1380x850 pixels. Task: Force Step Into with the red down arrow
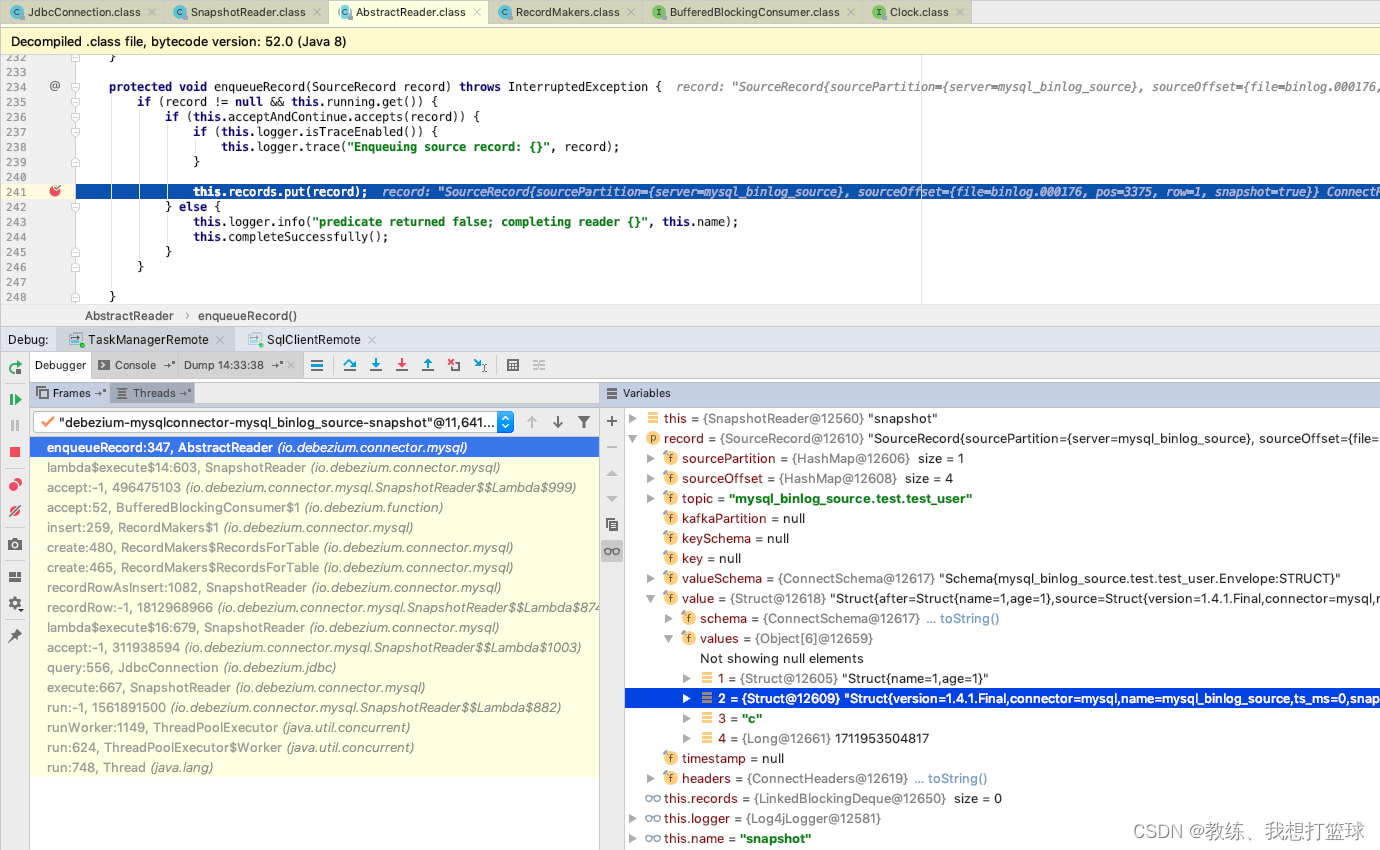[402, 365]
